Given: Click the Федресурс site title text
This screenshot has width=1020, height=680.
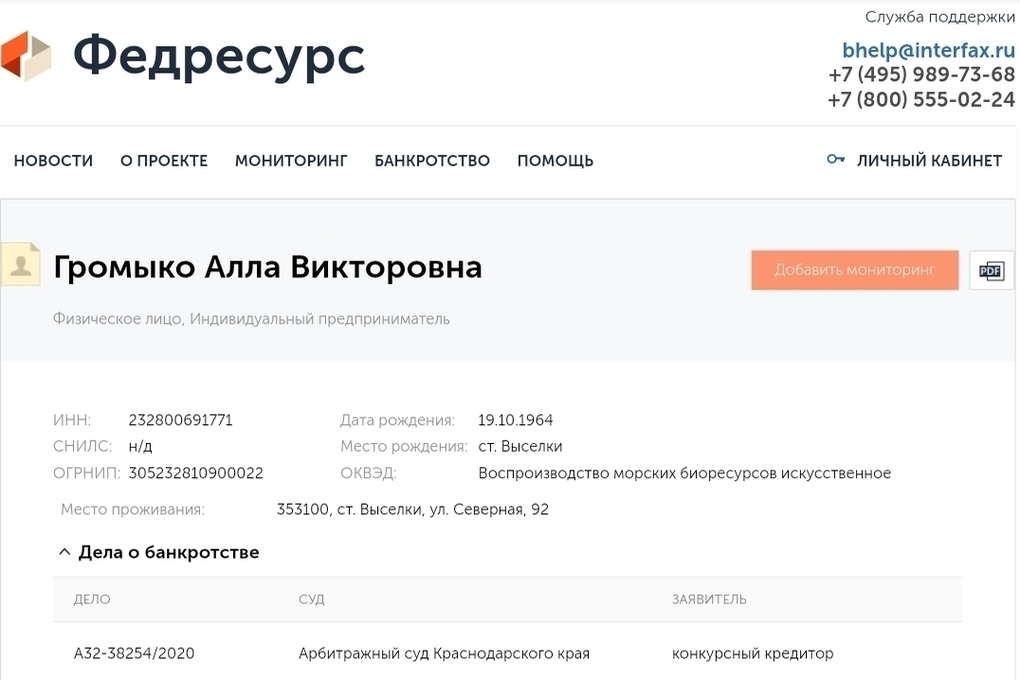Looking at the screenshot, I should click(219, 57).
